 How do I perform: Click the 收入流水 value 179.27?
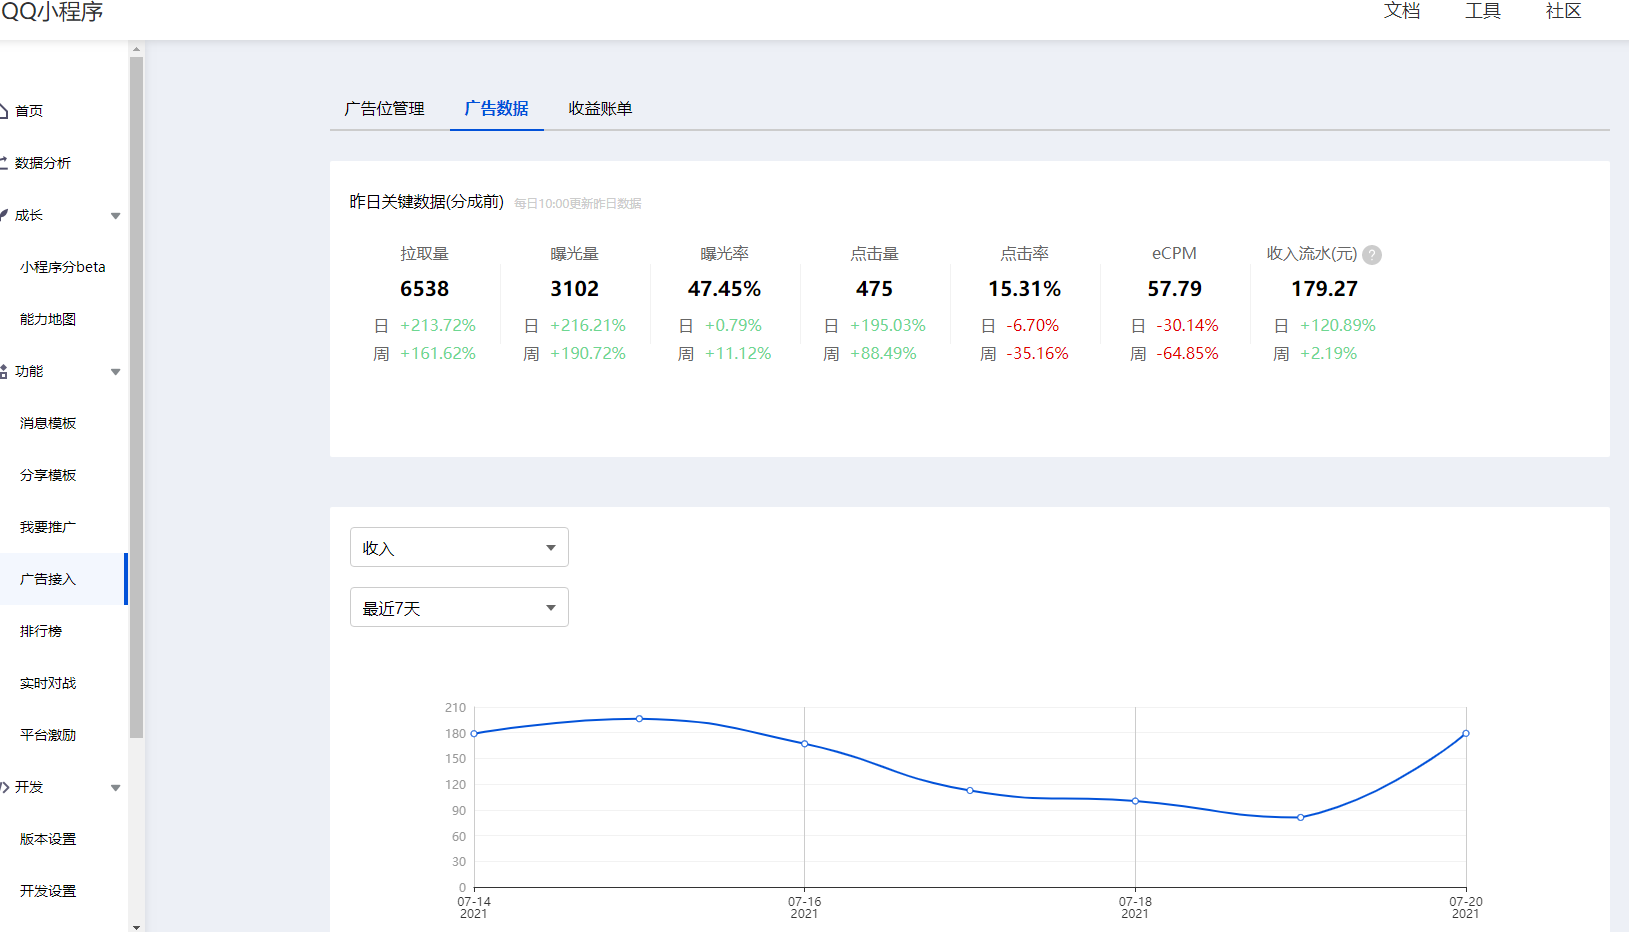(1324, 289)
